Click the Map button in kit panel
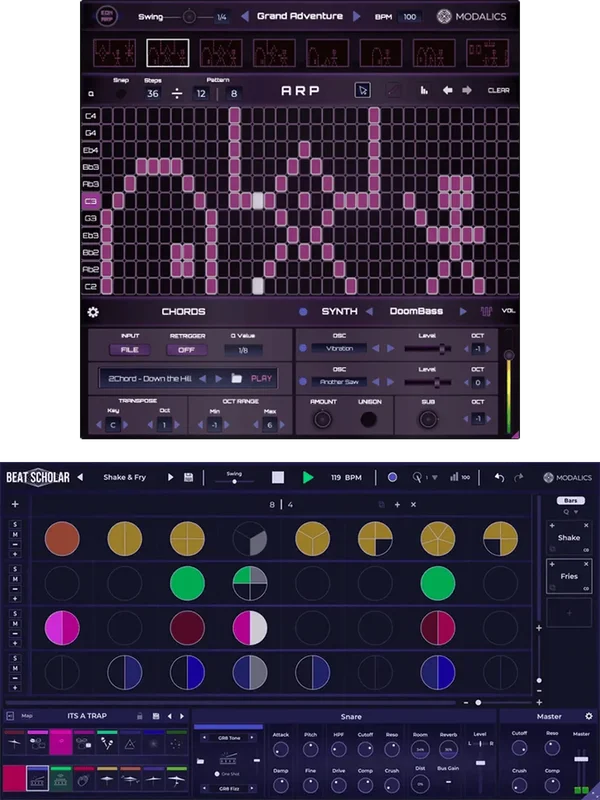The image size is (600, 800). click(27, 716)
